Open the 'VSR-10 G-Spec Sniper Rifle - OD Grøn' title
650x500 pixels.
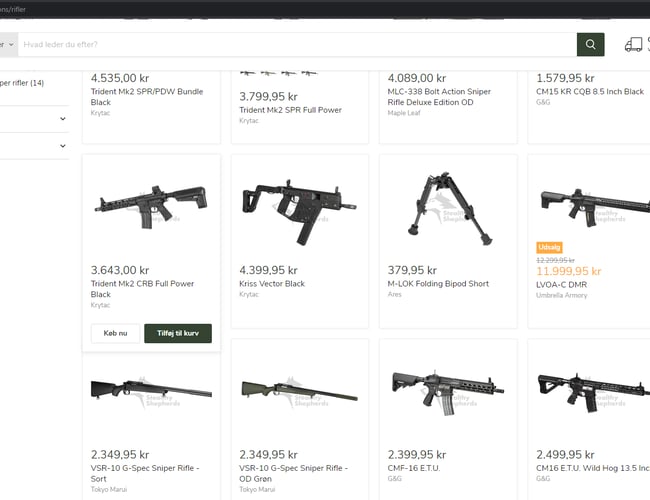coord(293,473)
